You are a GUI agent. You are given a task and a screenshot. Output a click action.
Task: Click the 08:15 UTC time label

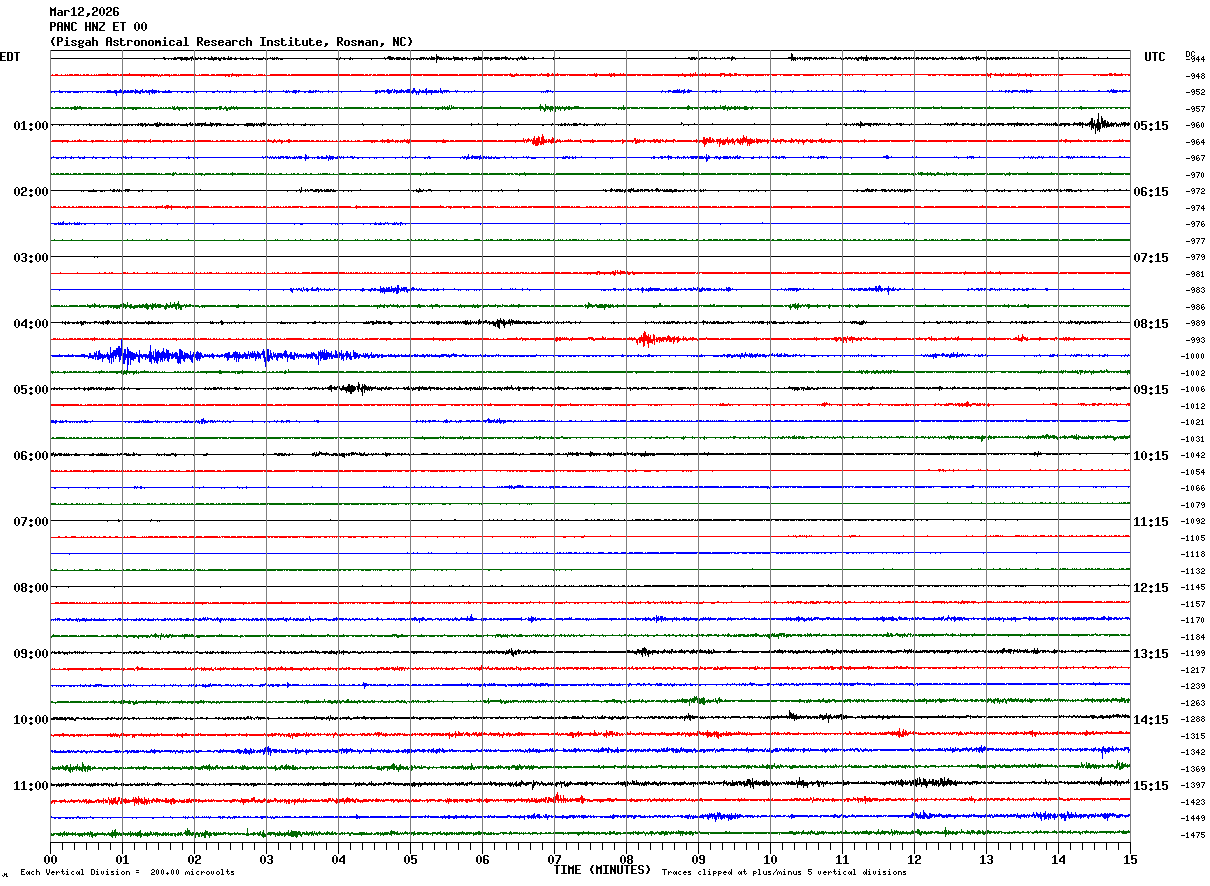(x=1152, y=324)
